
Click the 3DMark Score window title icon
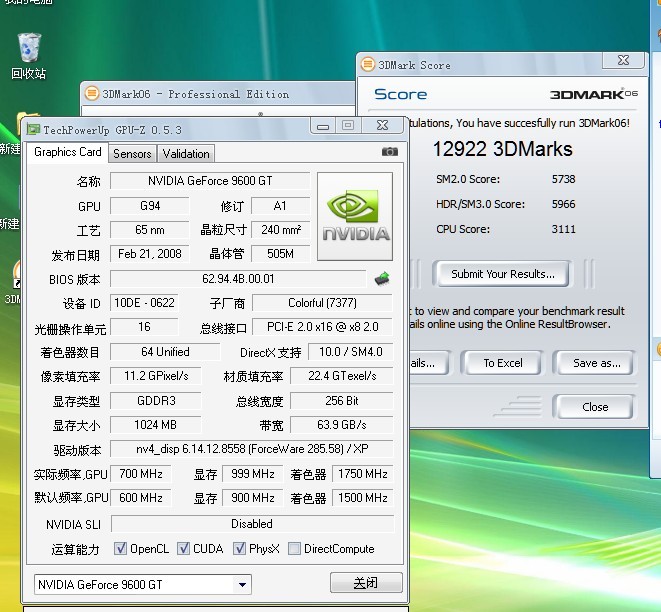tap(368, 64)
